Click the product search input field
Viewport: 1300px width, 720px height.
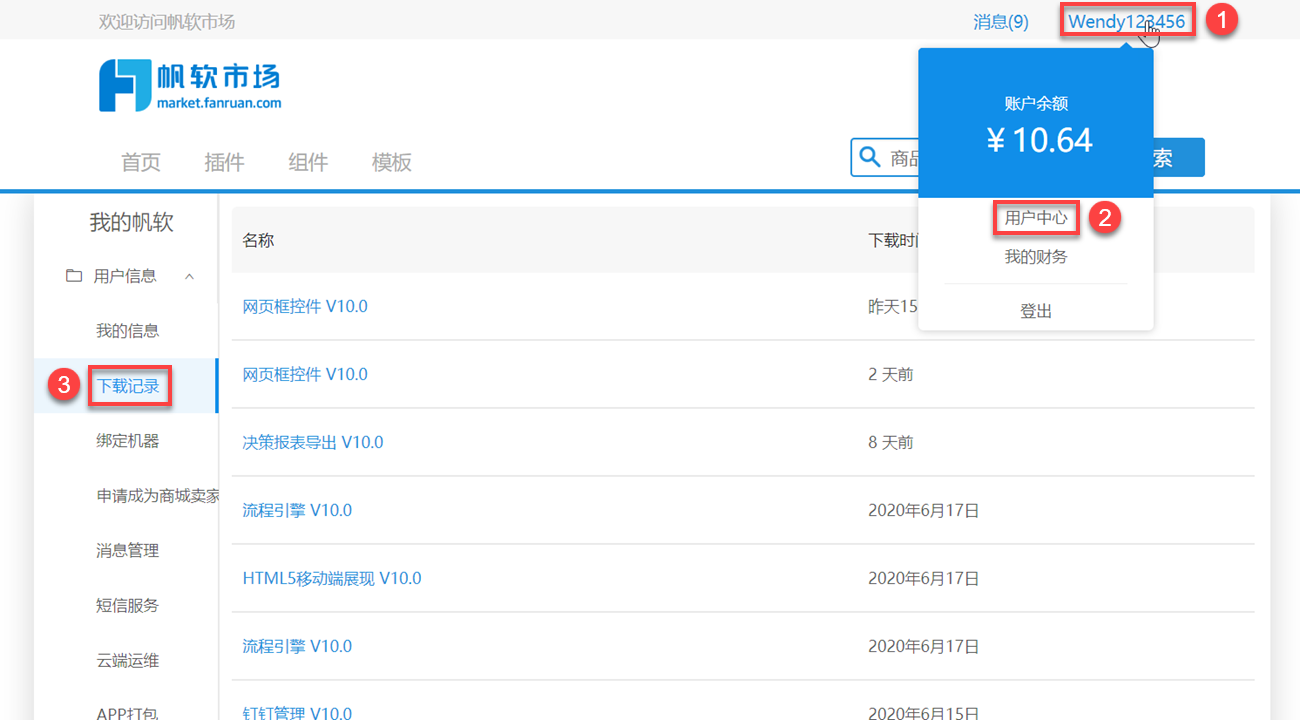point(885,158)
